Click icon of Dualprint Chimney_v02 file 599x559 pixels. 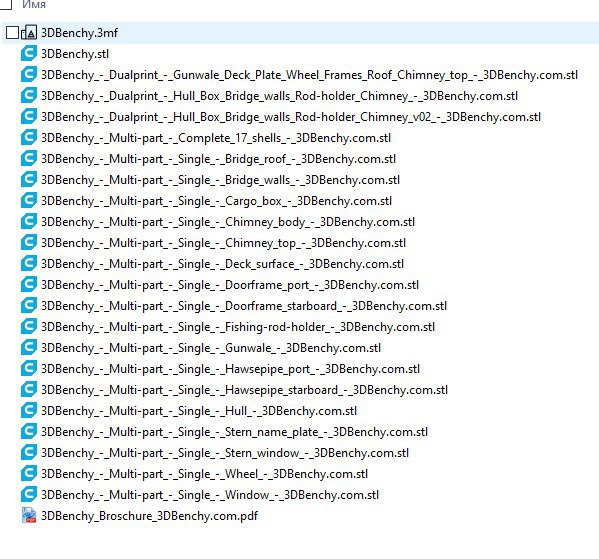[29, 117]
